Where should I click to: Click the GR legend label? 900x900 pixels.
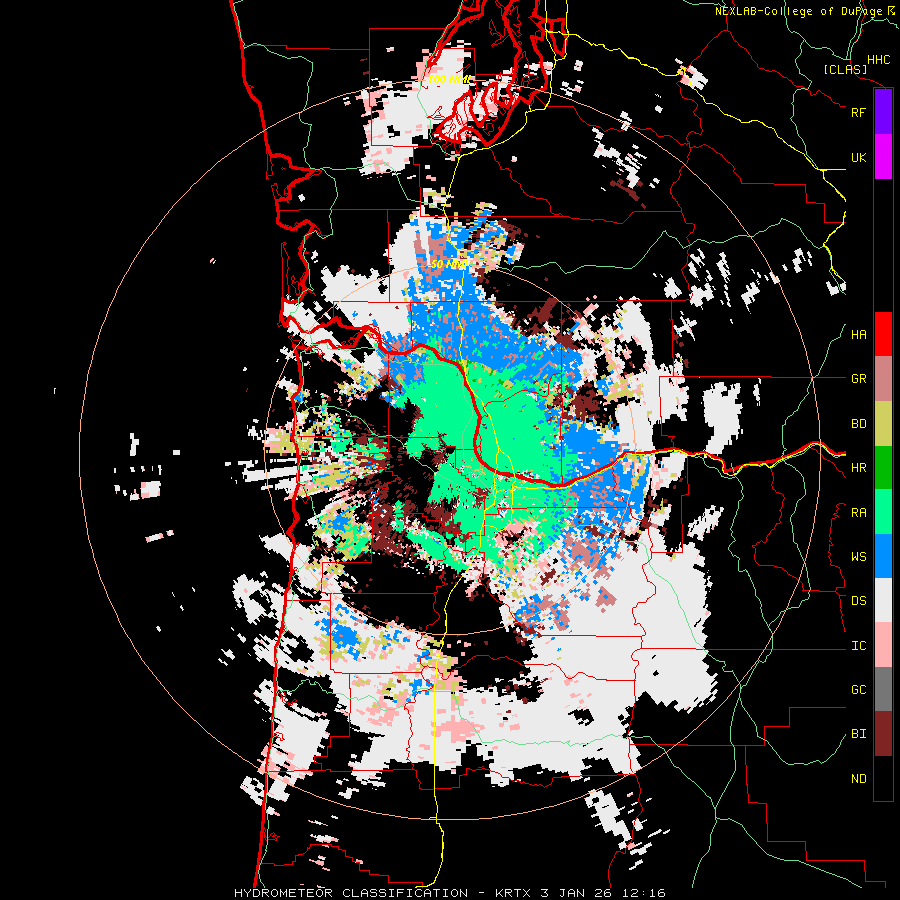[858, 379]
